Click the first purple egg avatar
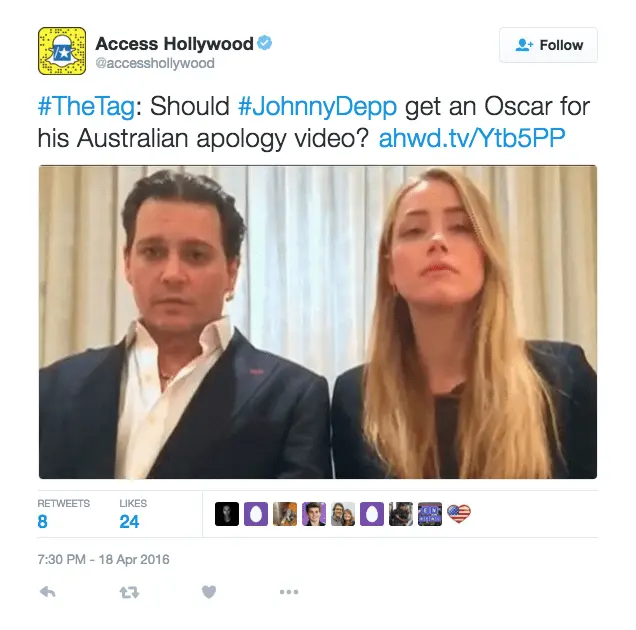 pos(256,514)
